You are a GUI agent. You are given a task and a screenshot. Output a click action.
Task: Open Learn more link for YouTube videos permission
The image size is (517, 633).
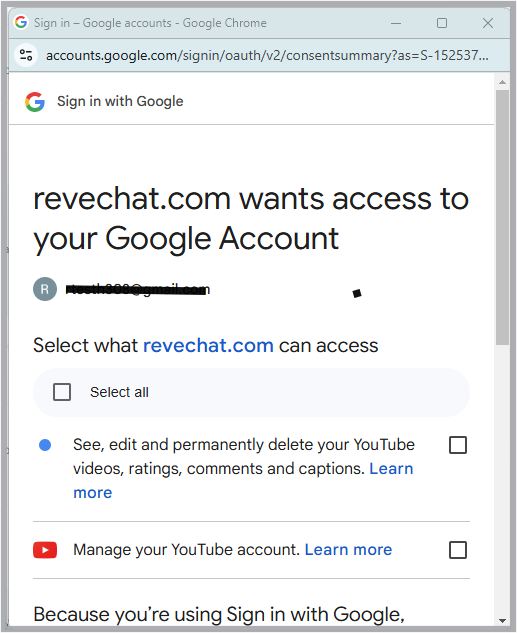tap(243, 480)
